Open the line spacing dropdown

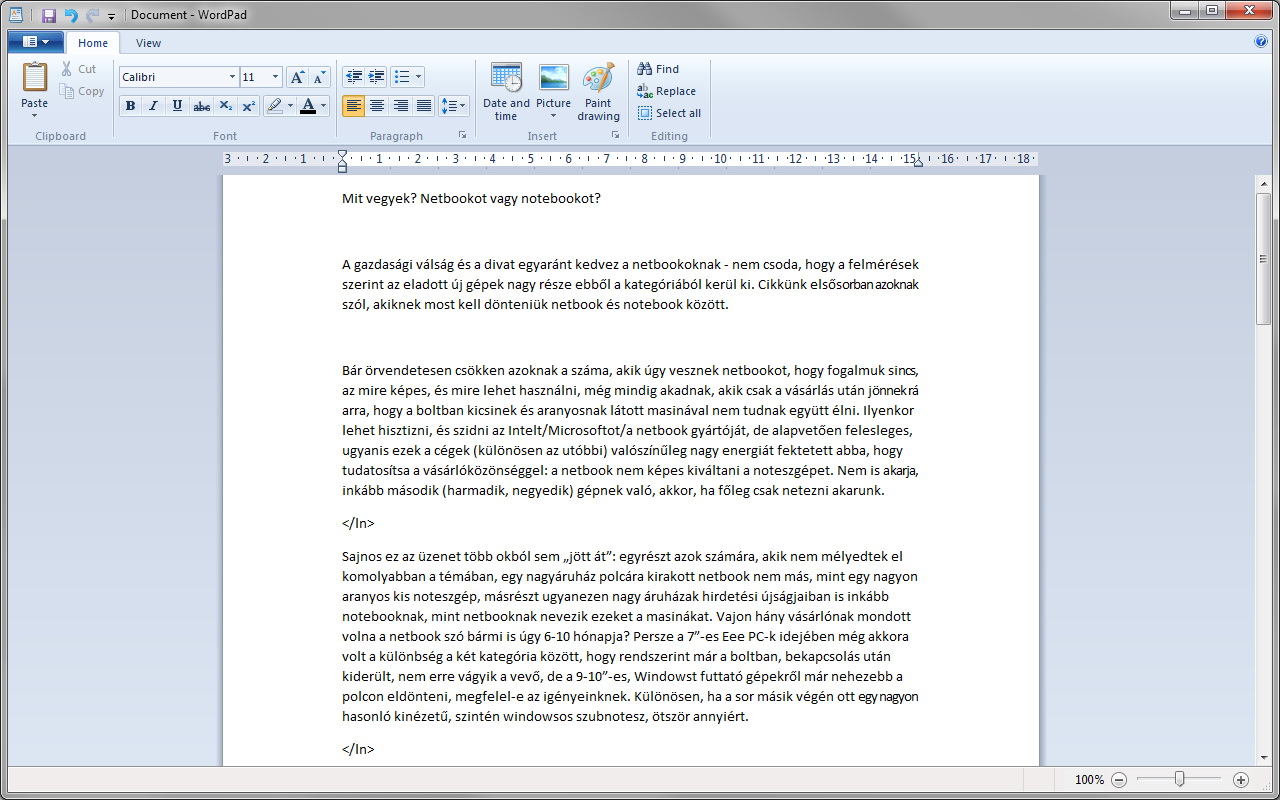[454, 105]
